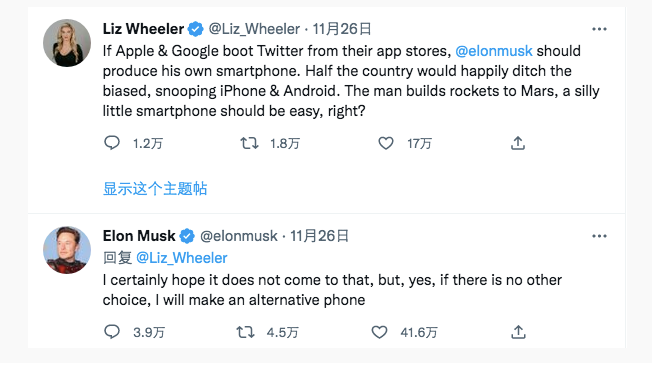The image size is (652, 365).
Task: View Liz Wheeler's profile picture
Action: point(67,43)
